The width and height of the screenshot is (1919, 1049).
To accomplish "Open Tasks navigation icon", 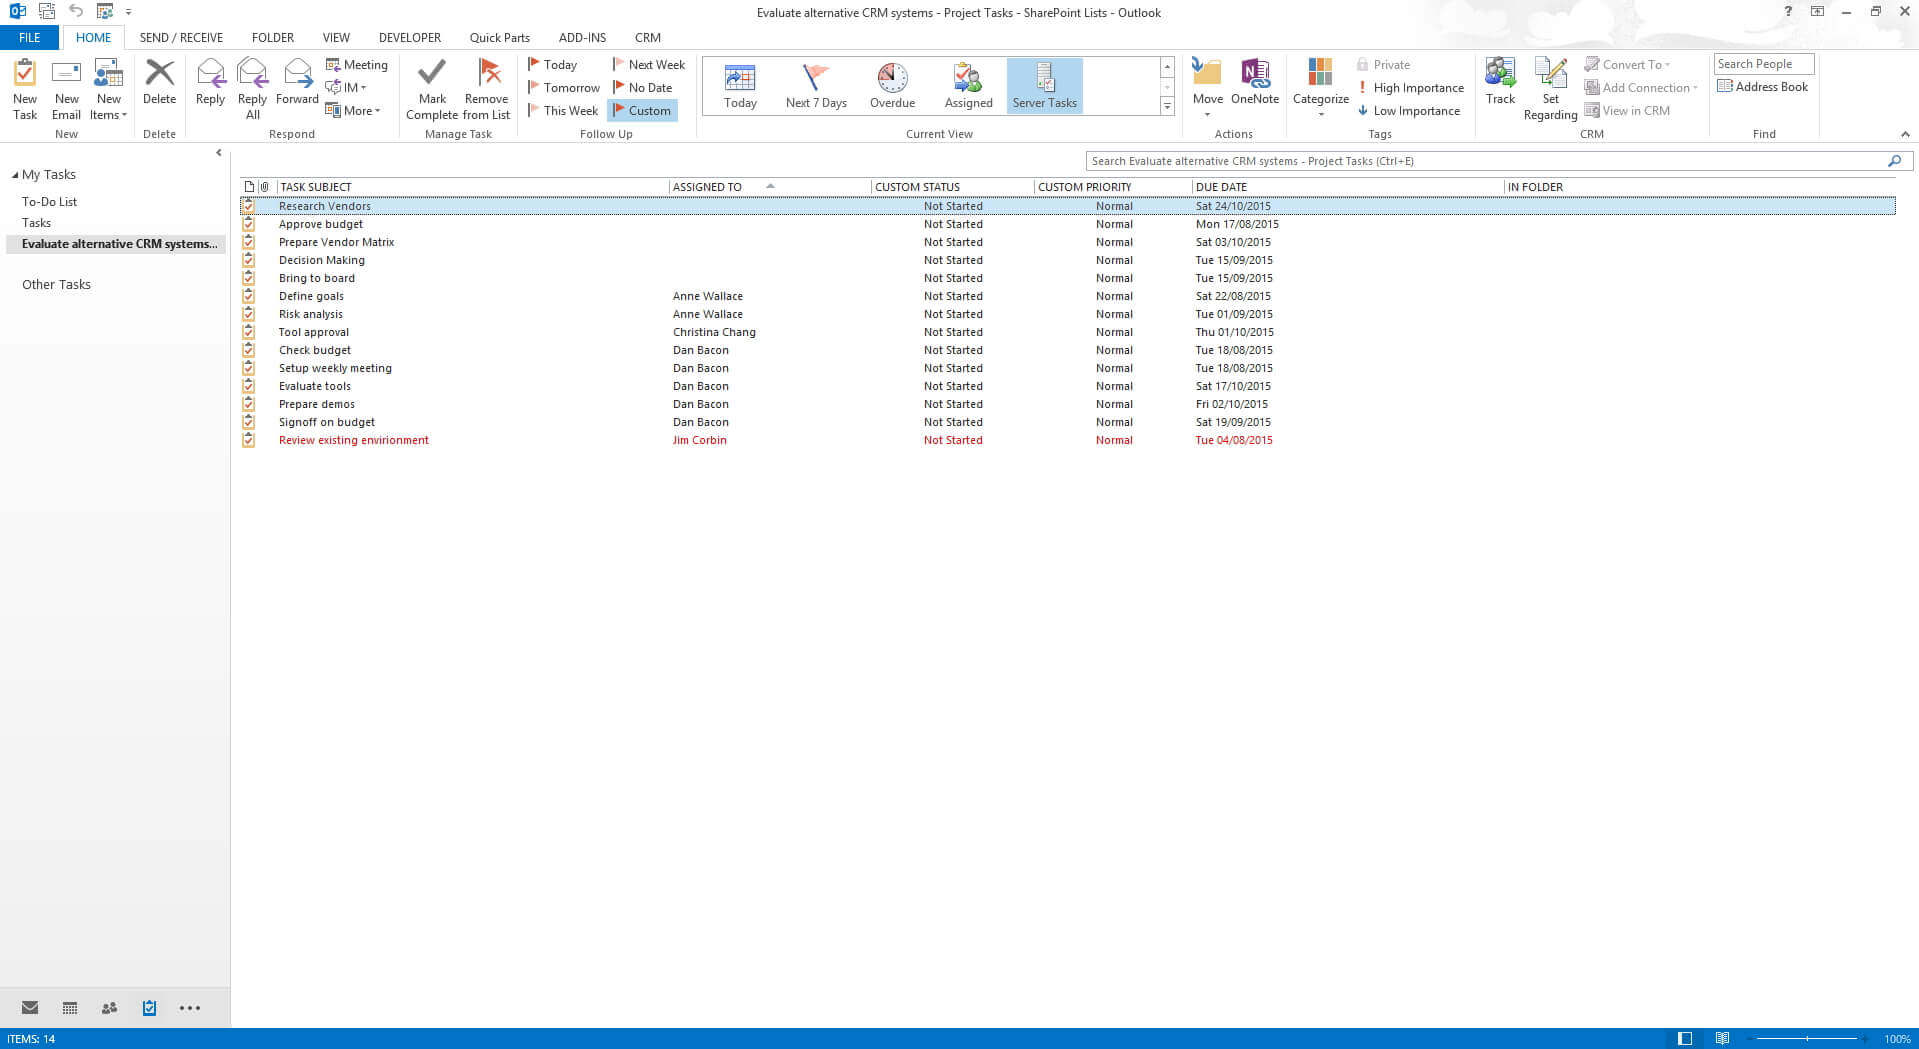I will [x=149, y=1008].
